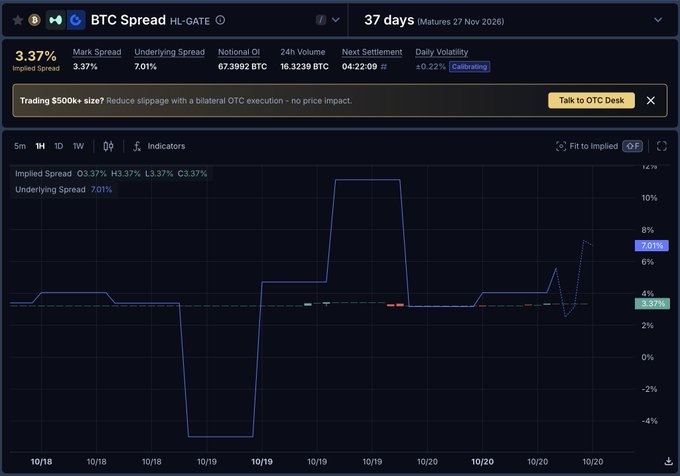The height and width of the screenshot is (476, 680).
Task: Click the Next Settlement label
Action: click(x=372, y=52)
